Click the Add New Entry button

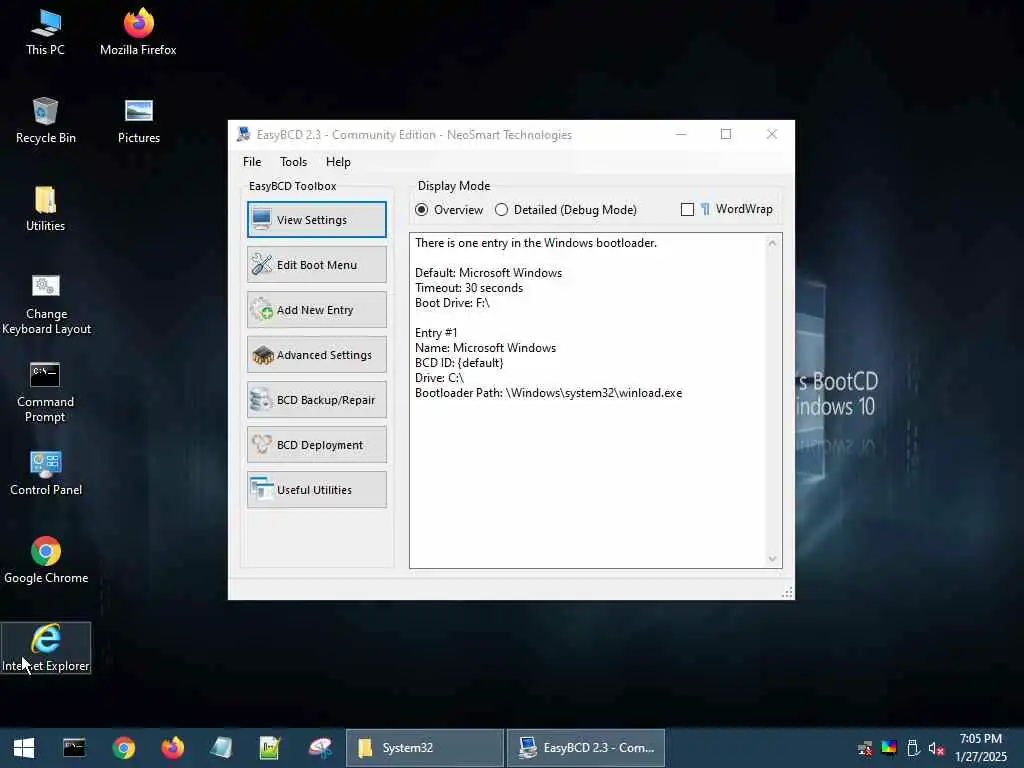pos(317,310)
